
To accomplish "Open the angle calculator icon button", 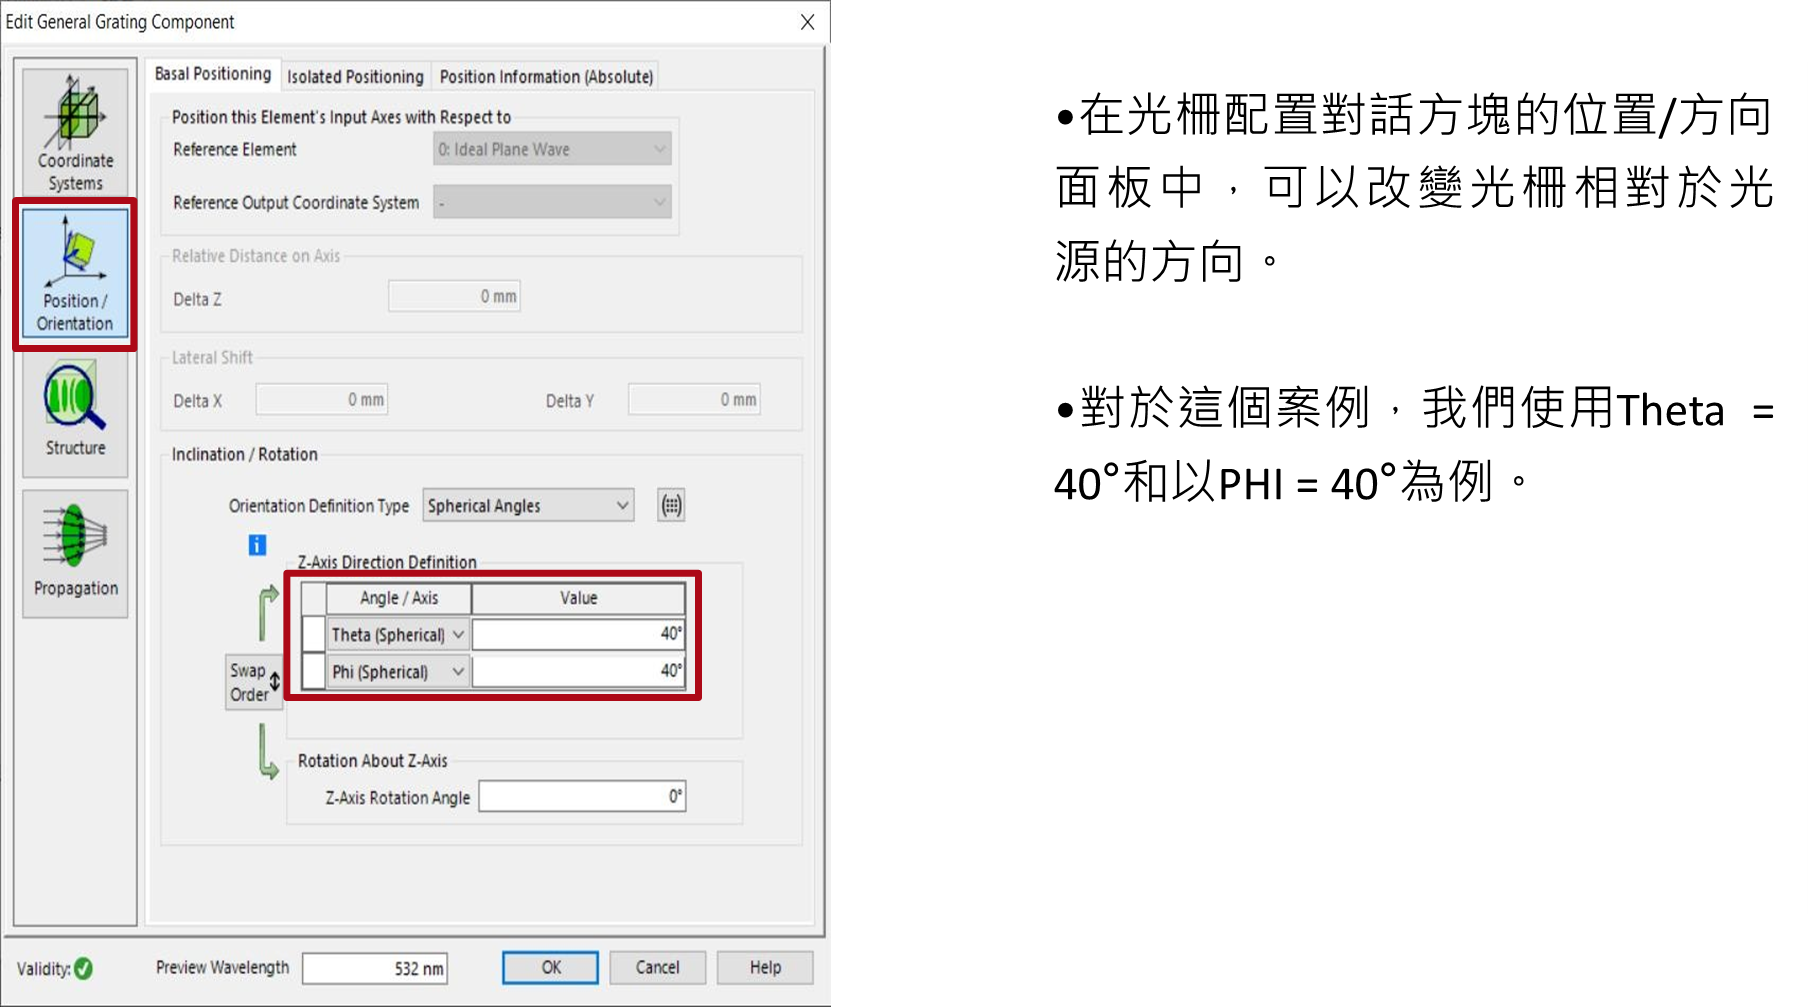I will pyautogui.click(x=671, y=506).
